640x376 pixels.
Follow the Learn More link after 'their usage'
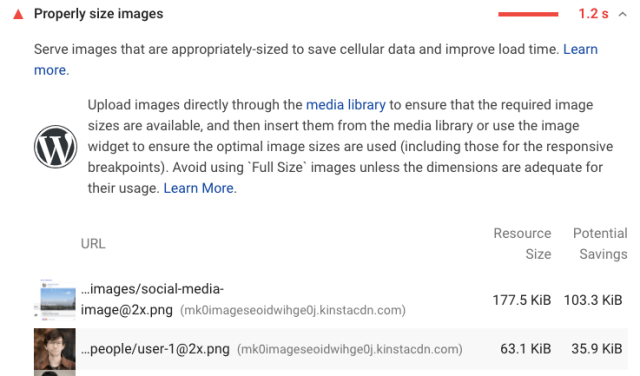point(199,188)
